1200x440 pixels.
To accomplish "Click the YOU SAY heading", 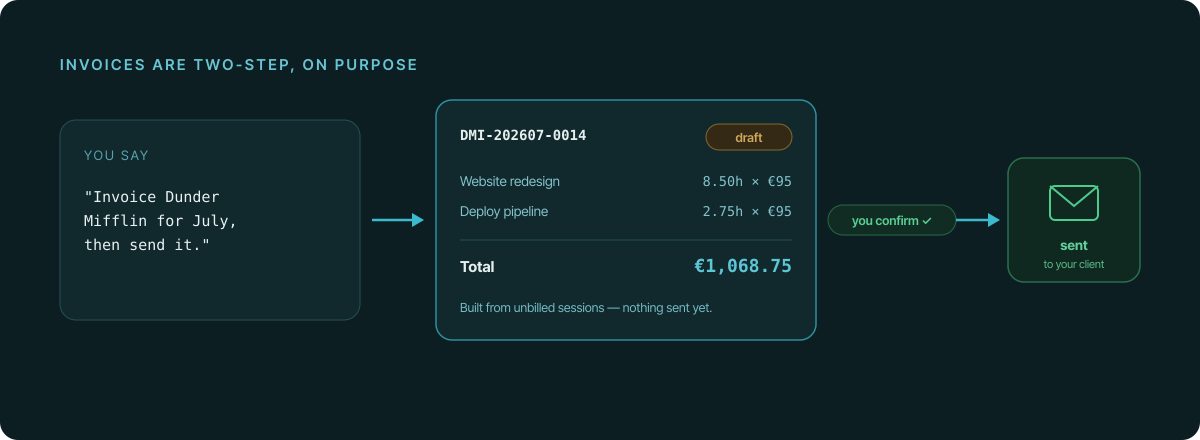I will [116, 156].
